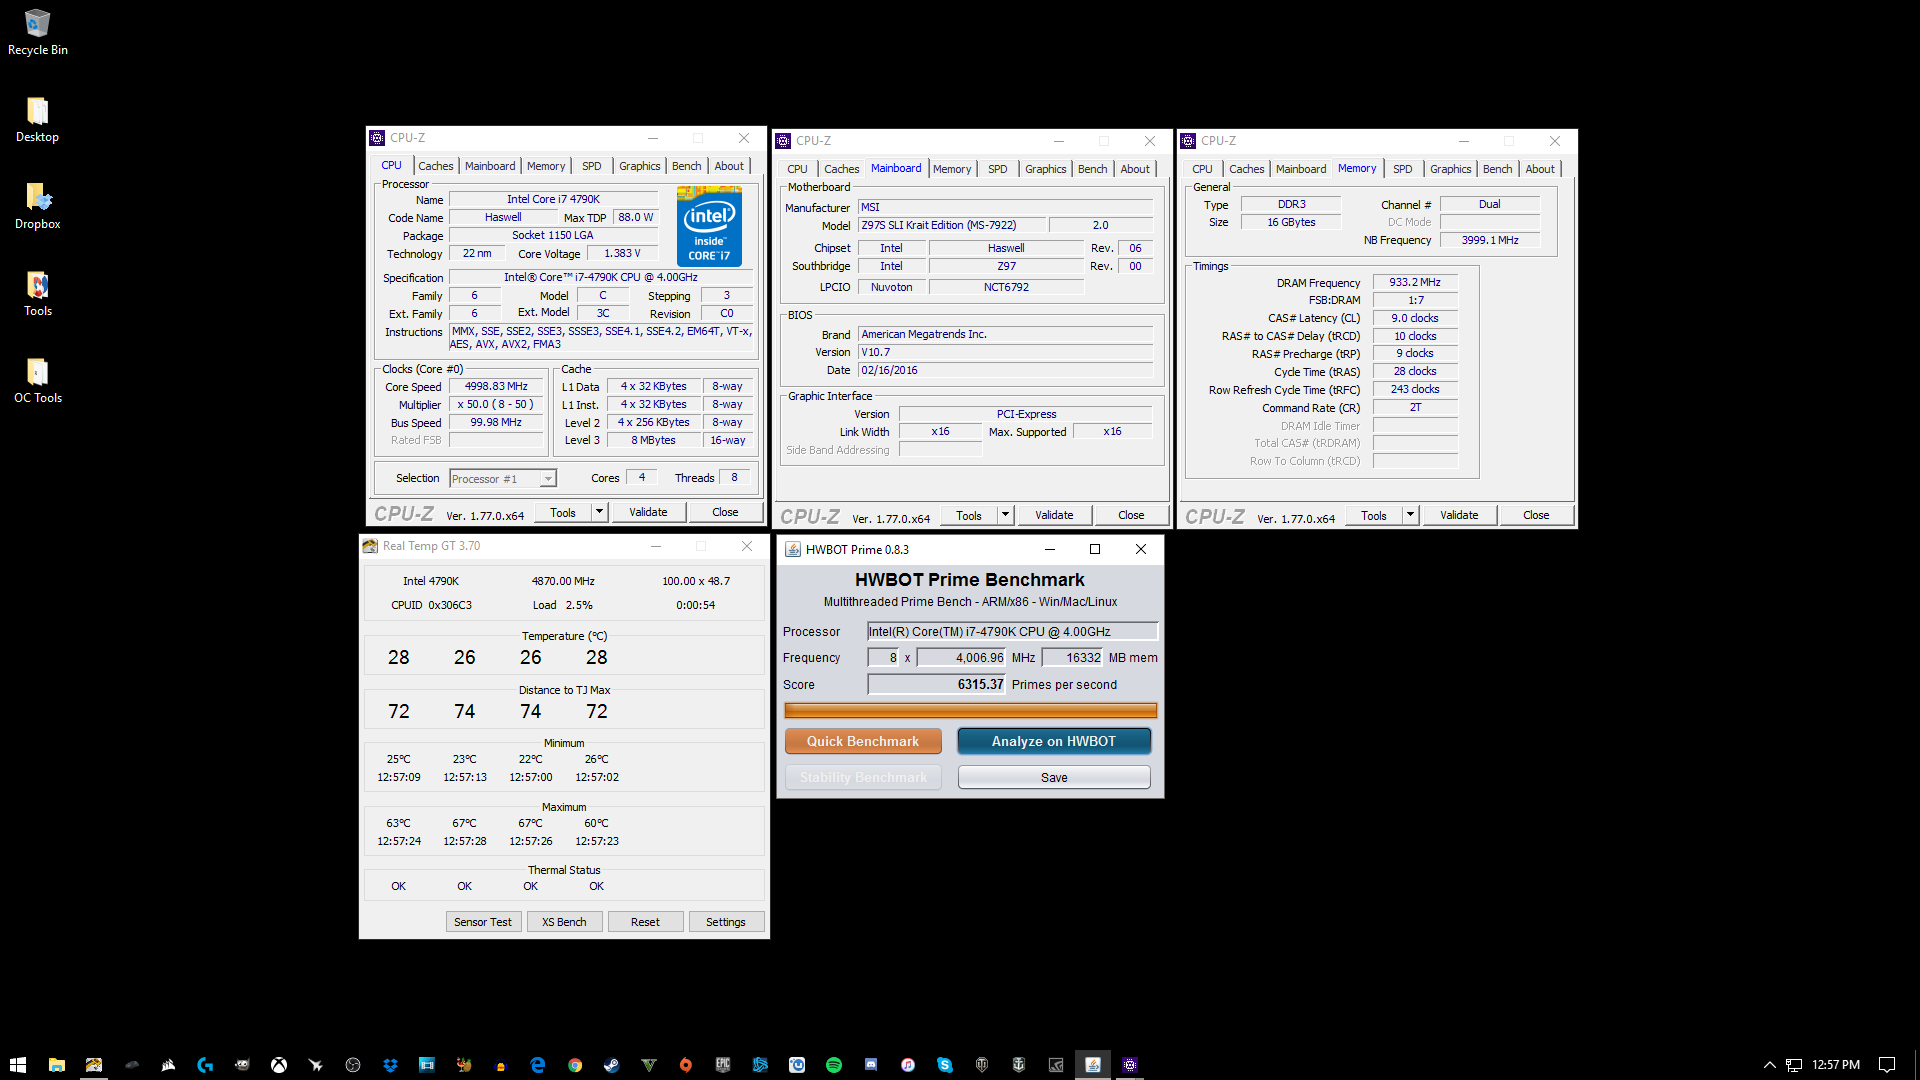The image size is (1920, 1080).
Task: Expand Tools dropdown arrow in the CPU tab window
Action: pyautogui.click(x=599, y=512)
